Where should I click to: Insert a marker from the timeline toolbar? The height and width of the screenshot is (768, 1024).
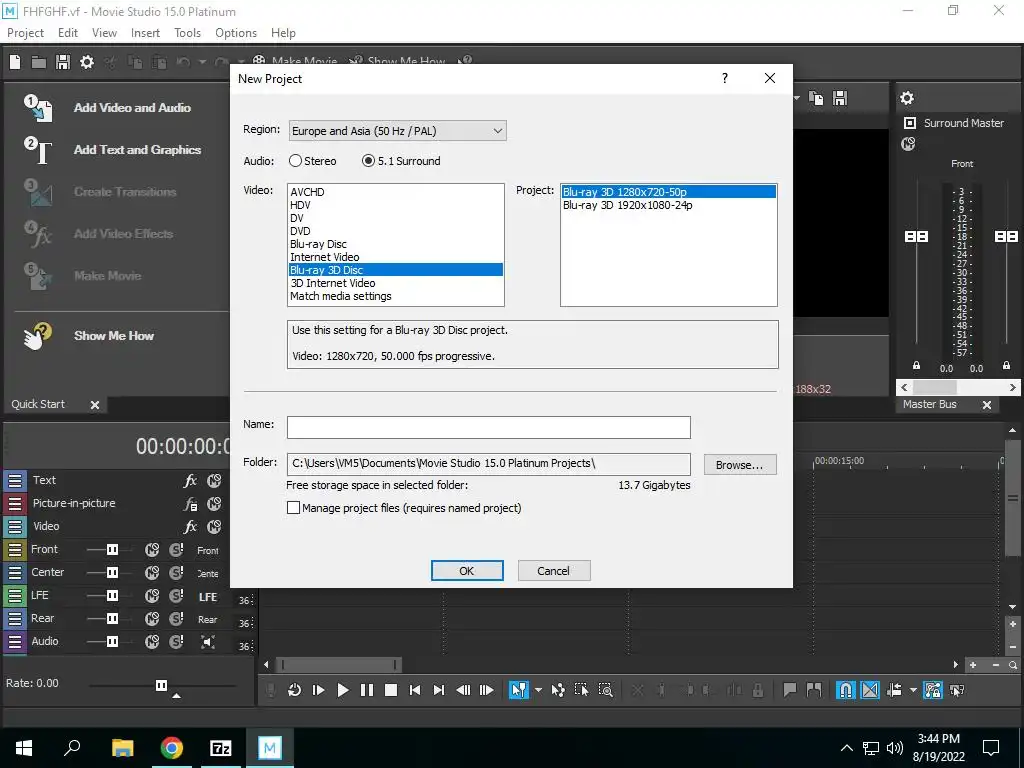[x=790, y=690]
